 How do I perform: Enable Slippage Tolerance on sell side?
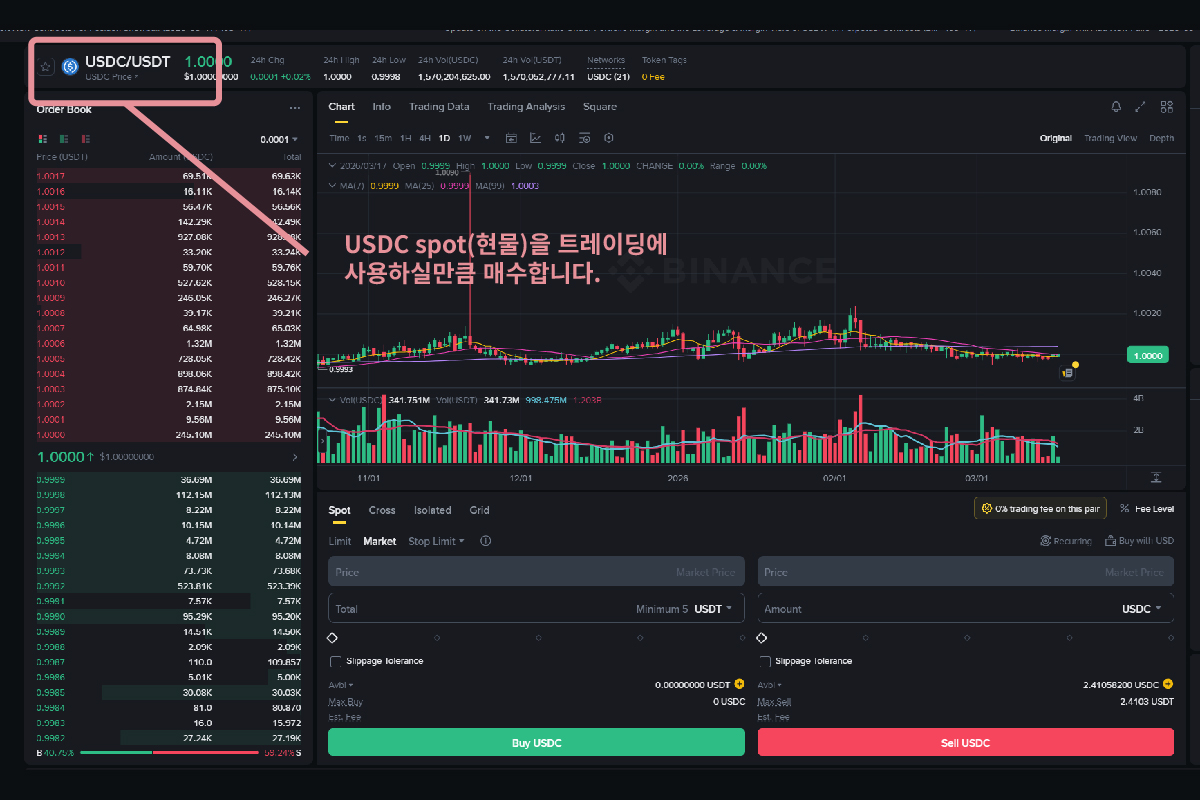[x=765, y=661]
